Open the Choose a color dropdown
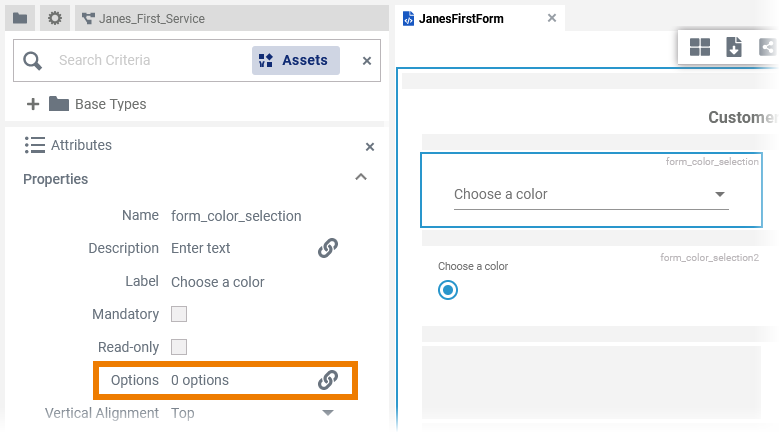Viewport: 780px width, 433px height. 720,195
